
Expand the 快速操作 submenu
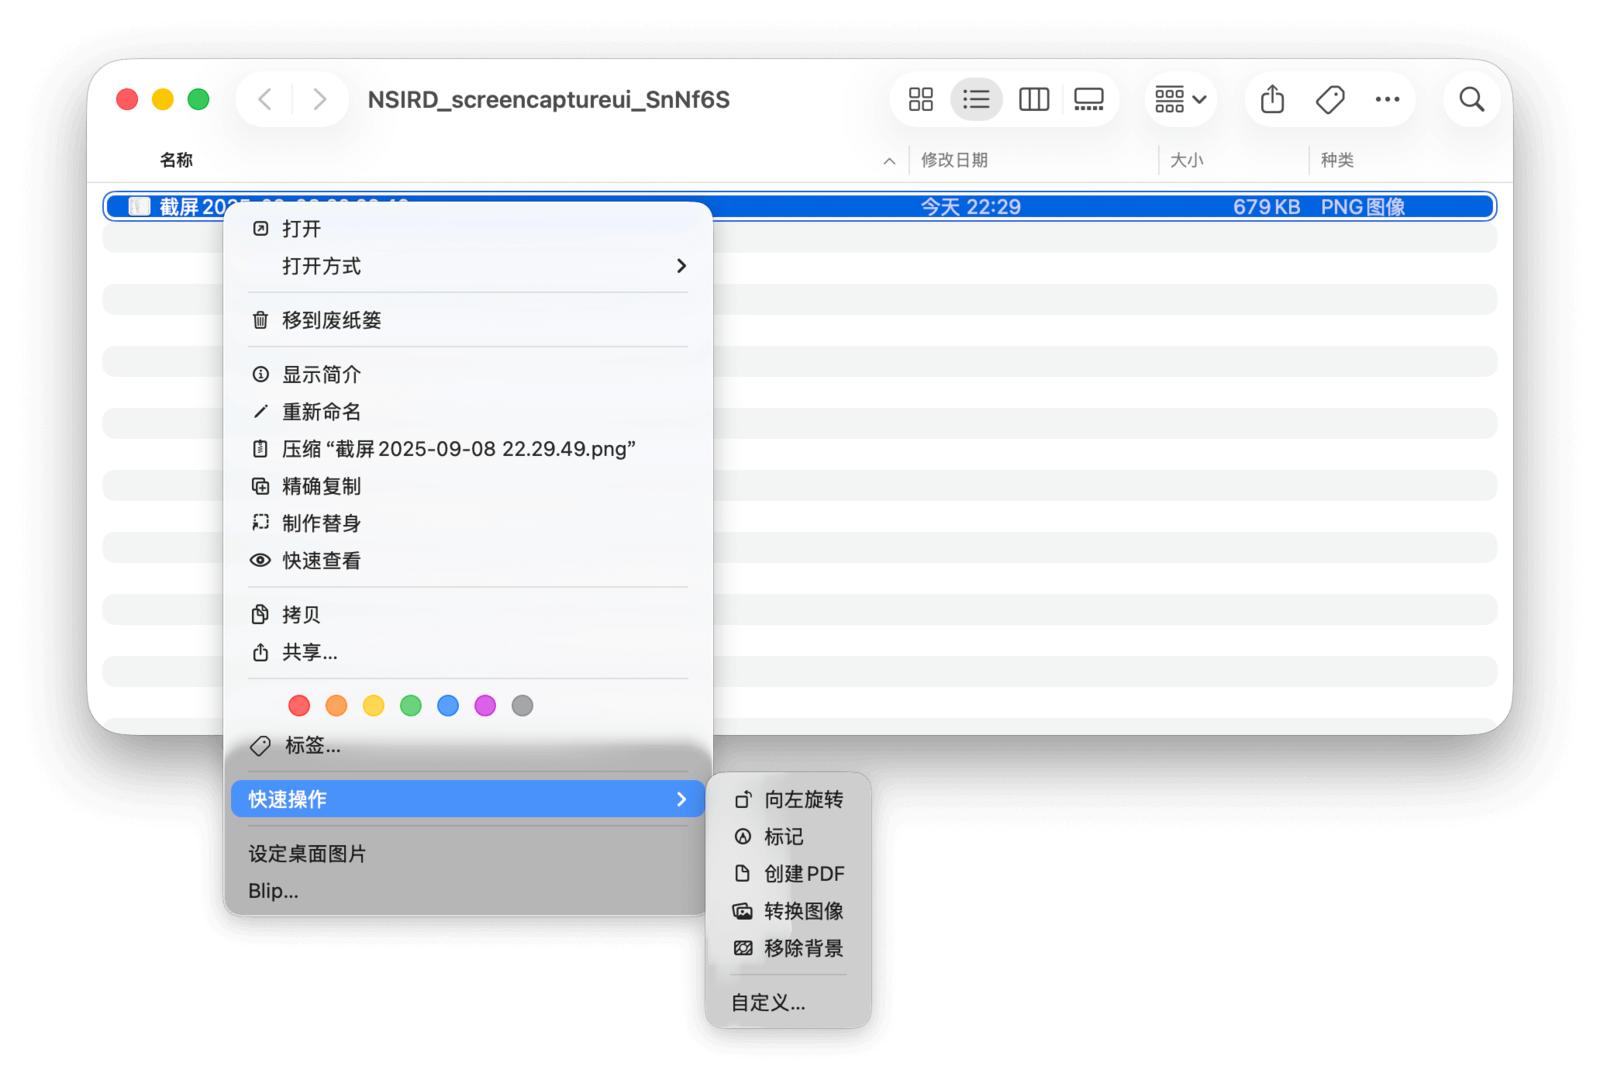click(x=468, y=799)
